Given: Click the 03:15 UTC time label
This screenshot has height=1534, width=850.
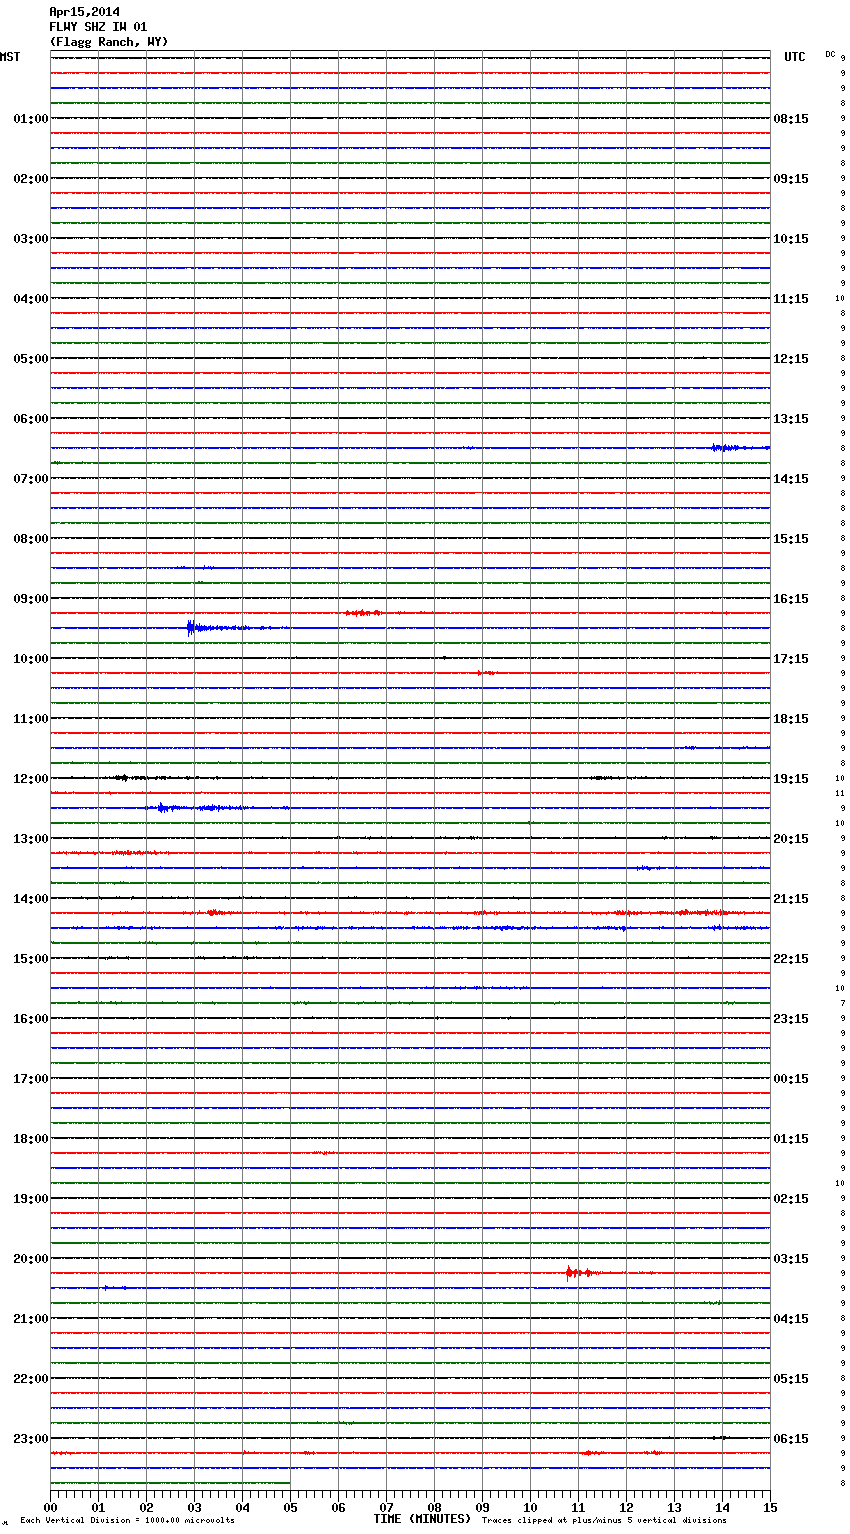Looking at the screenshot, I should point(791,1259).
